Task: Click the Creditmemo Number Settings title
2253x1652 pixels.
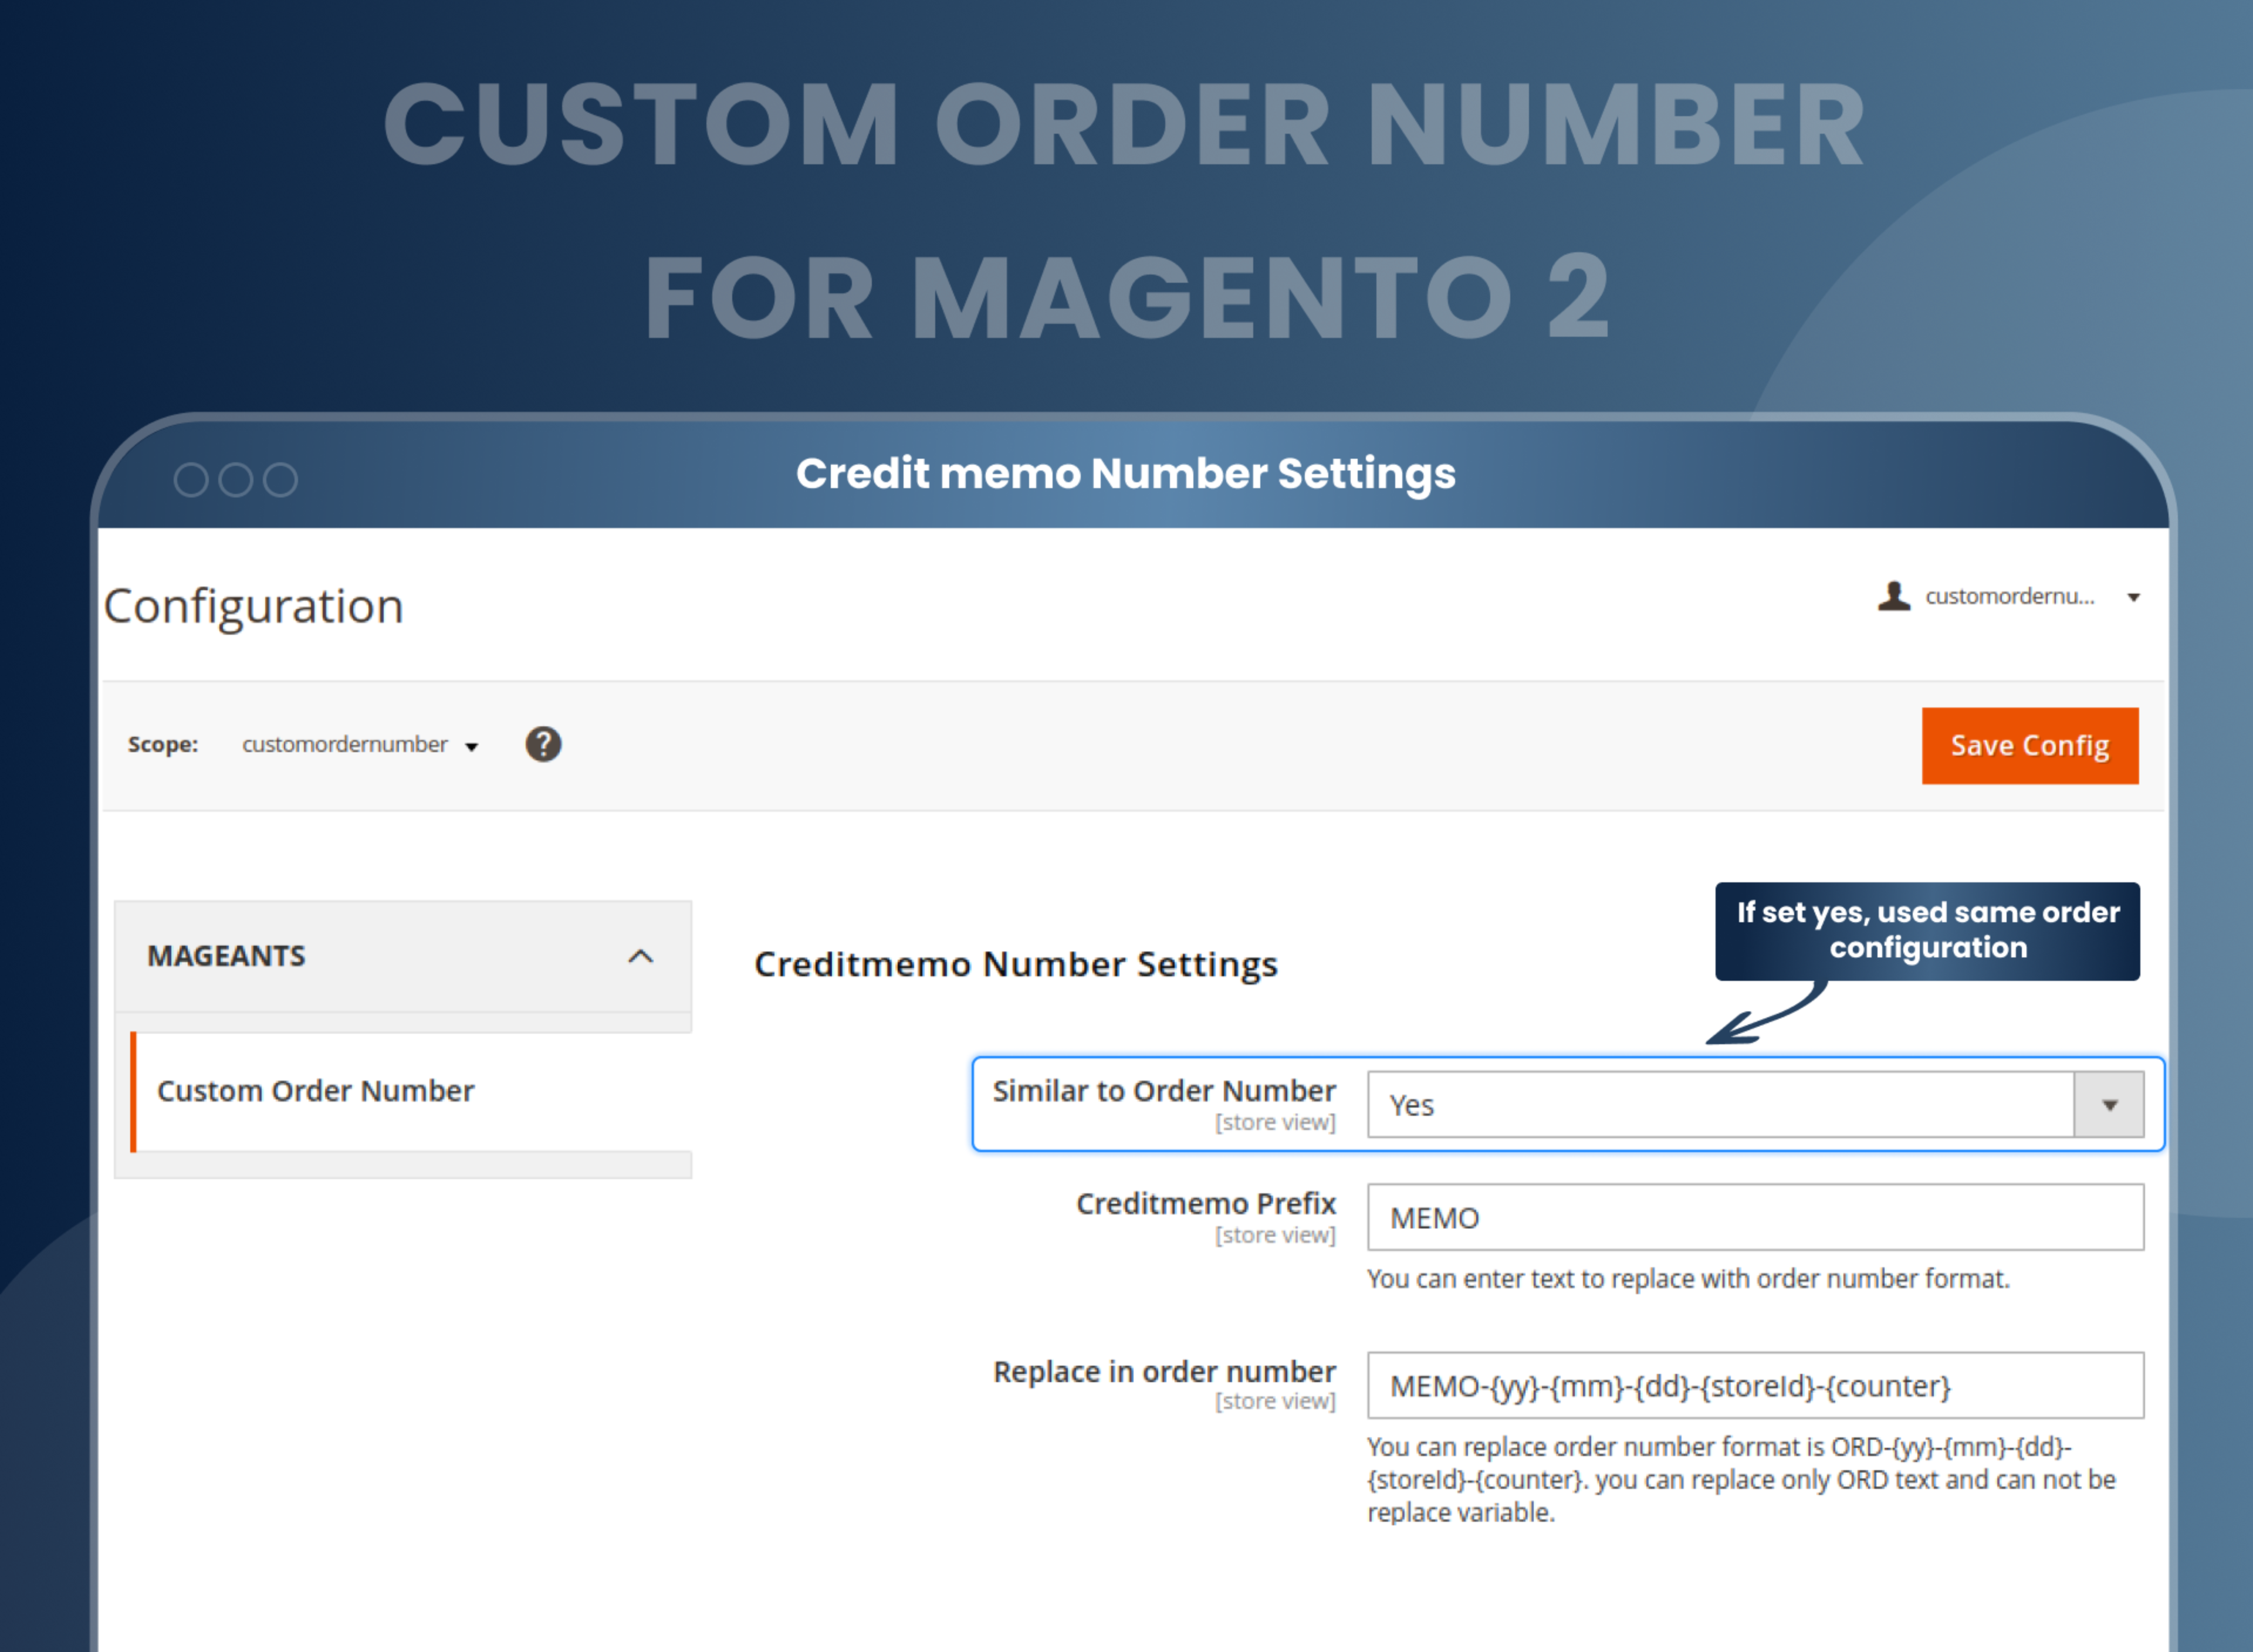Action: tap(1016, 963)
